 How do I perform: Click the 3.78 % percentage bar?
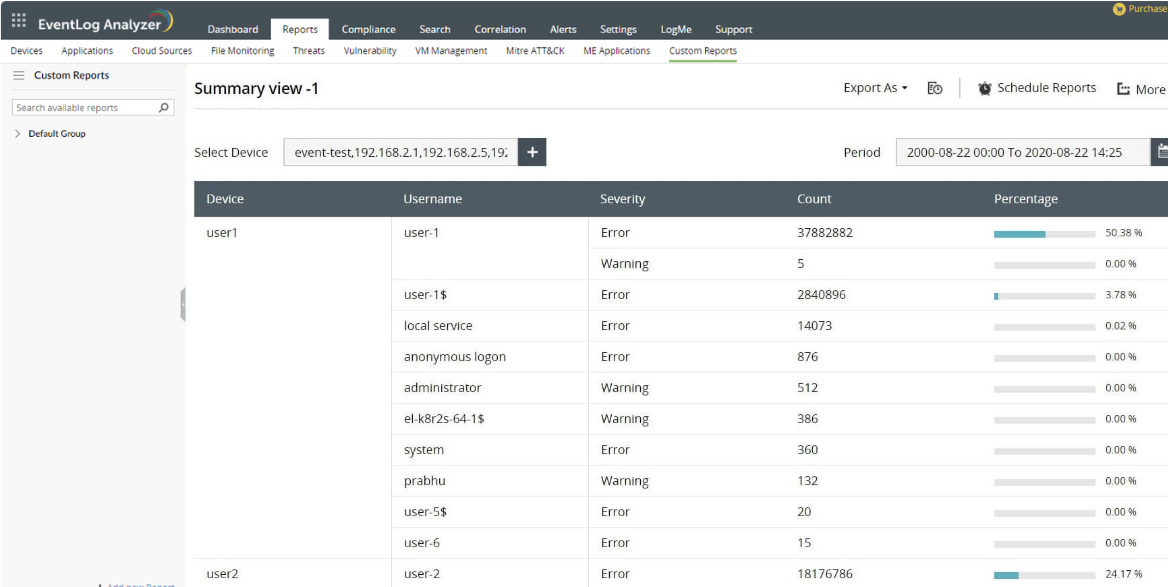click(1044, 296)
